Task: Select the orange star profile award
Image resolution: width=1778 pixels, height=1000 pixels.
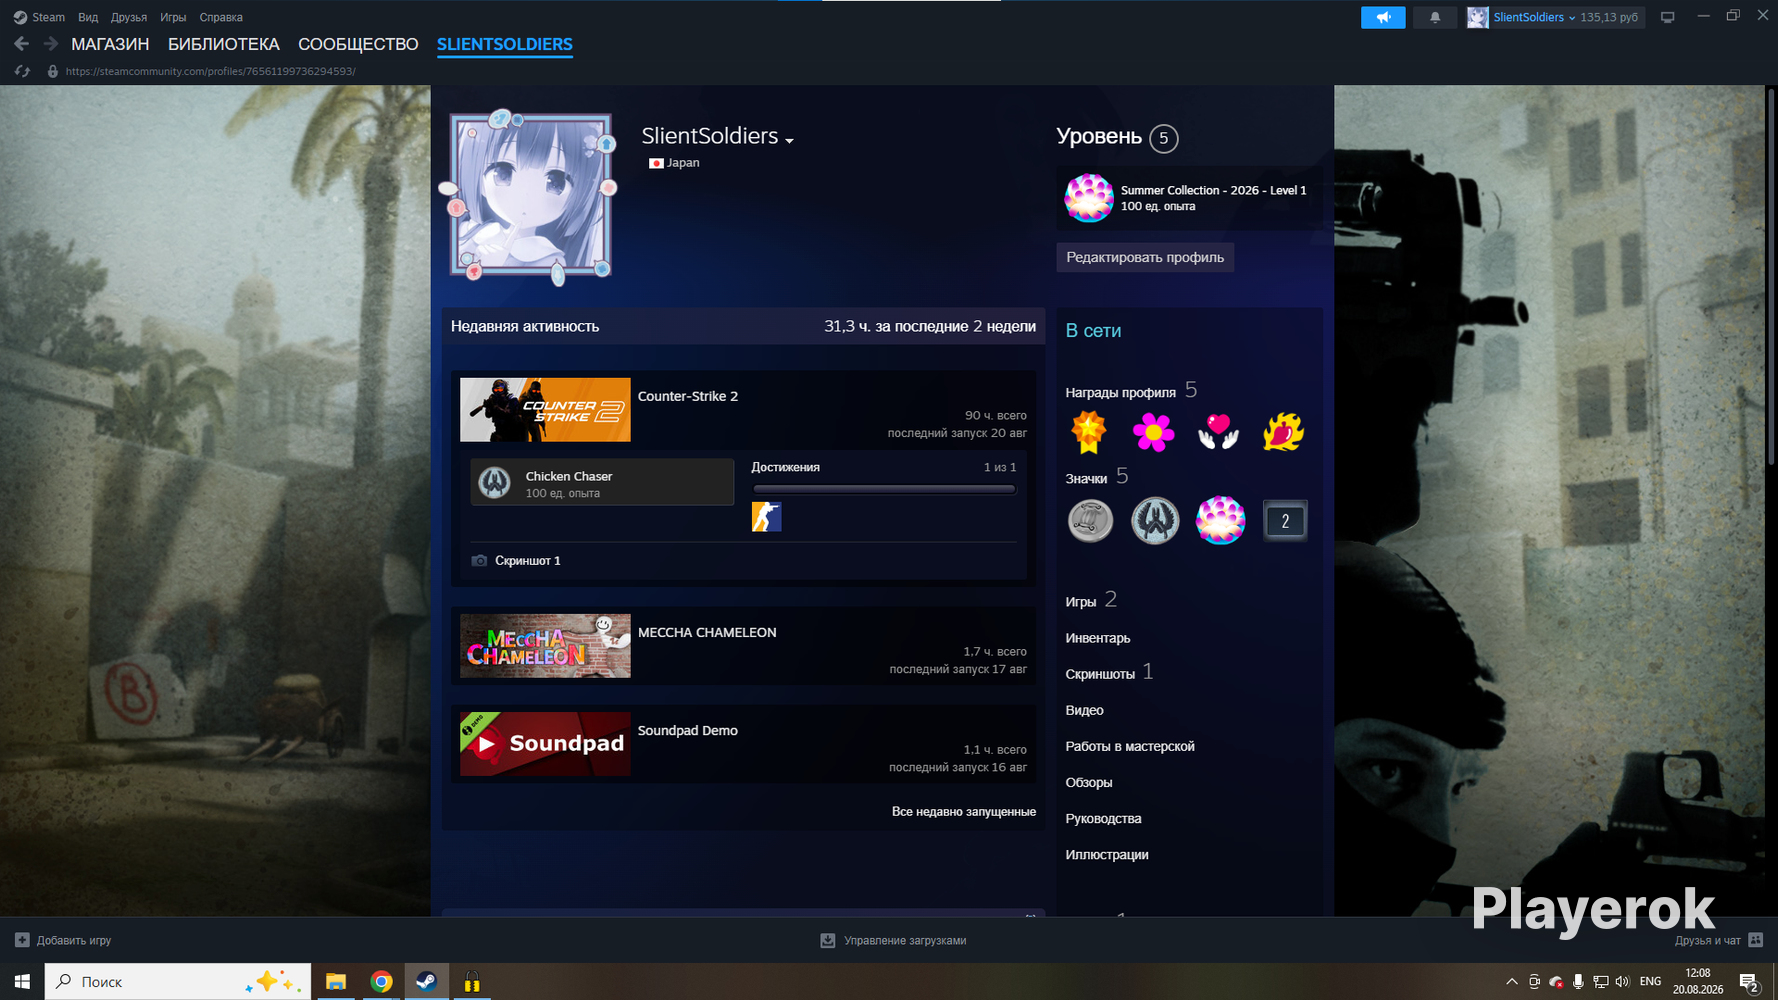Action: [1088, 432]
